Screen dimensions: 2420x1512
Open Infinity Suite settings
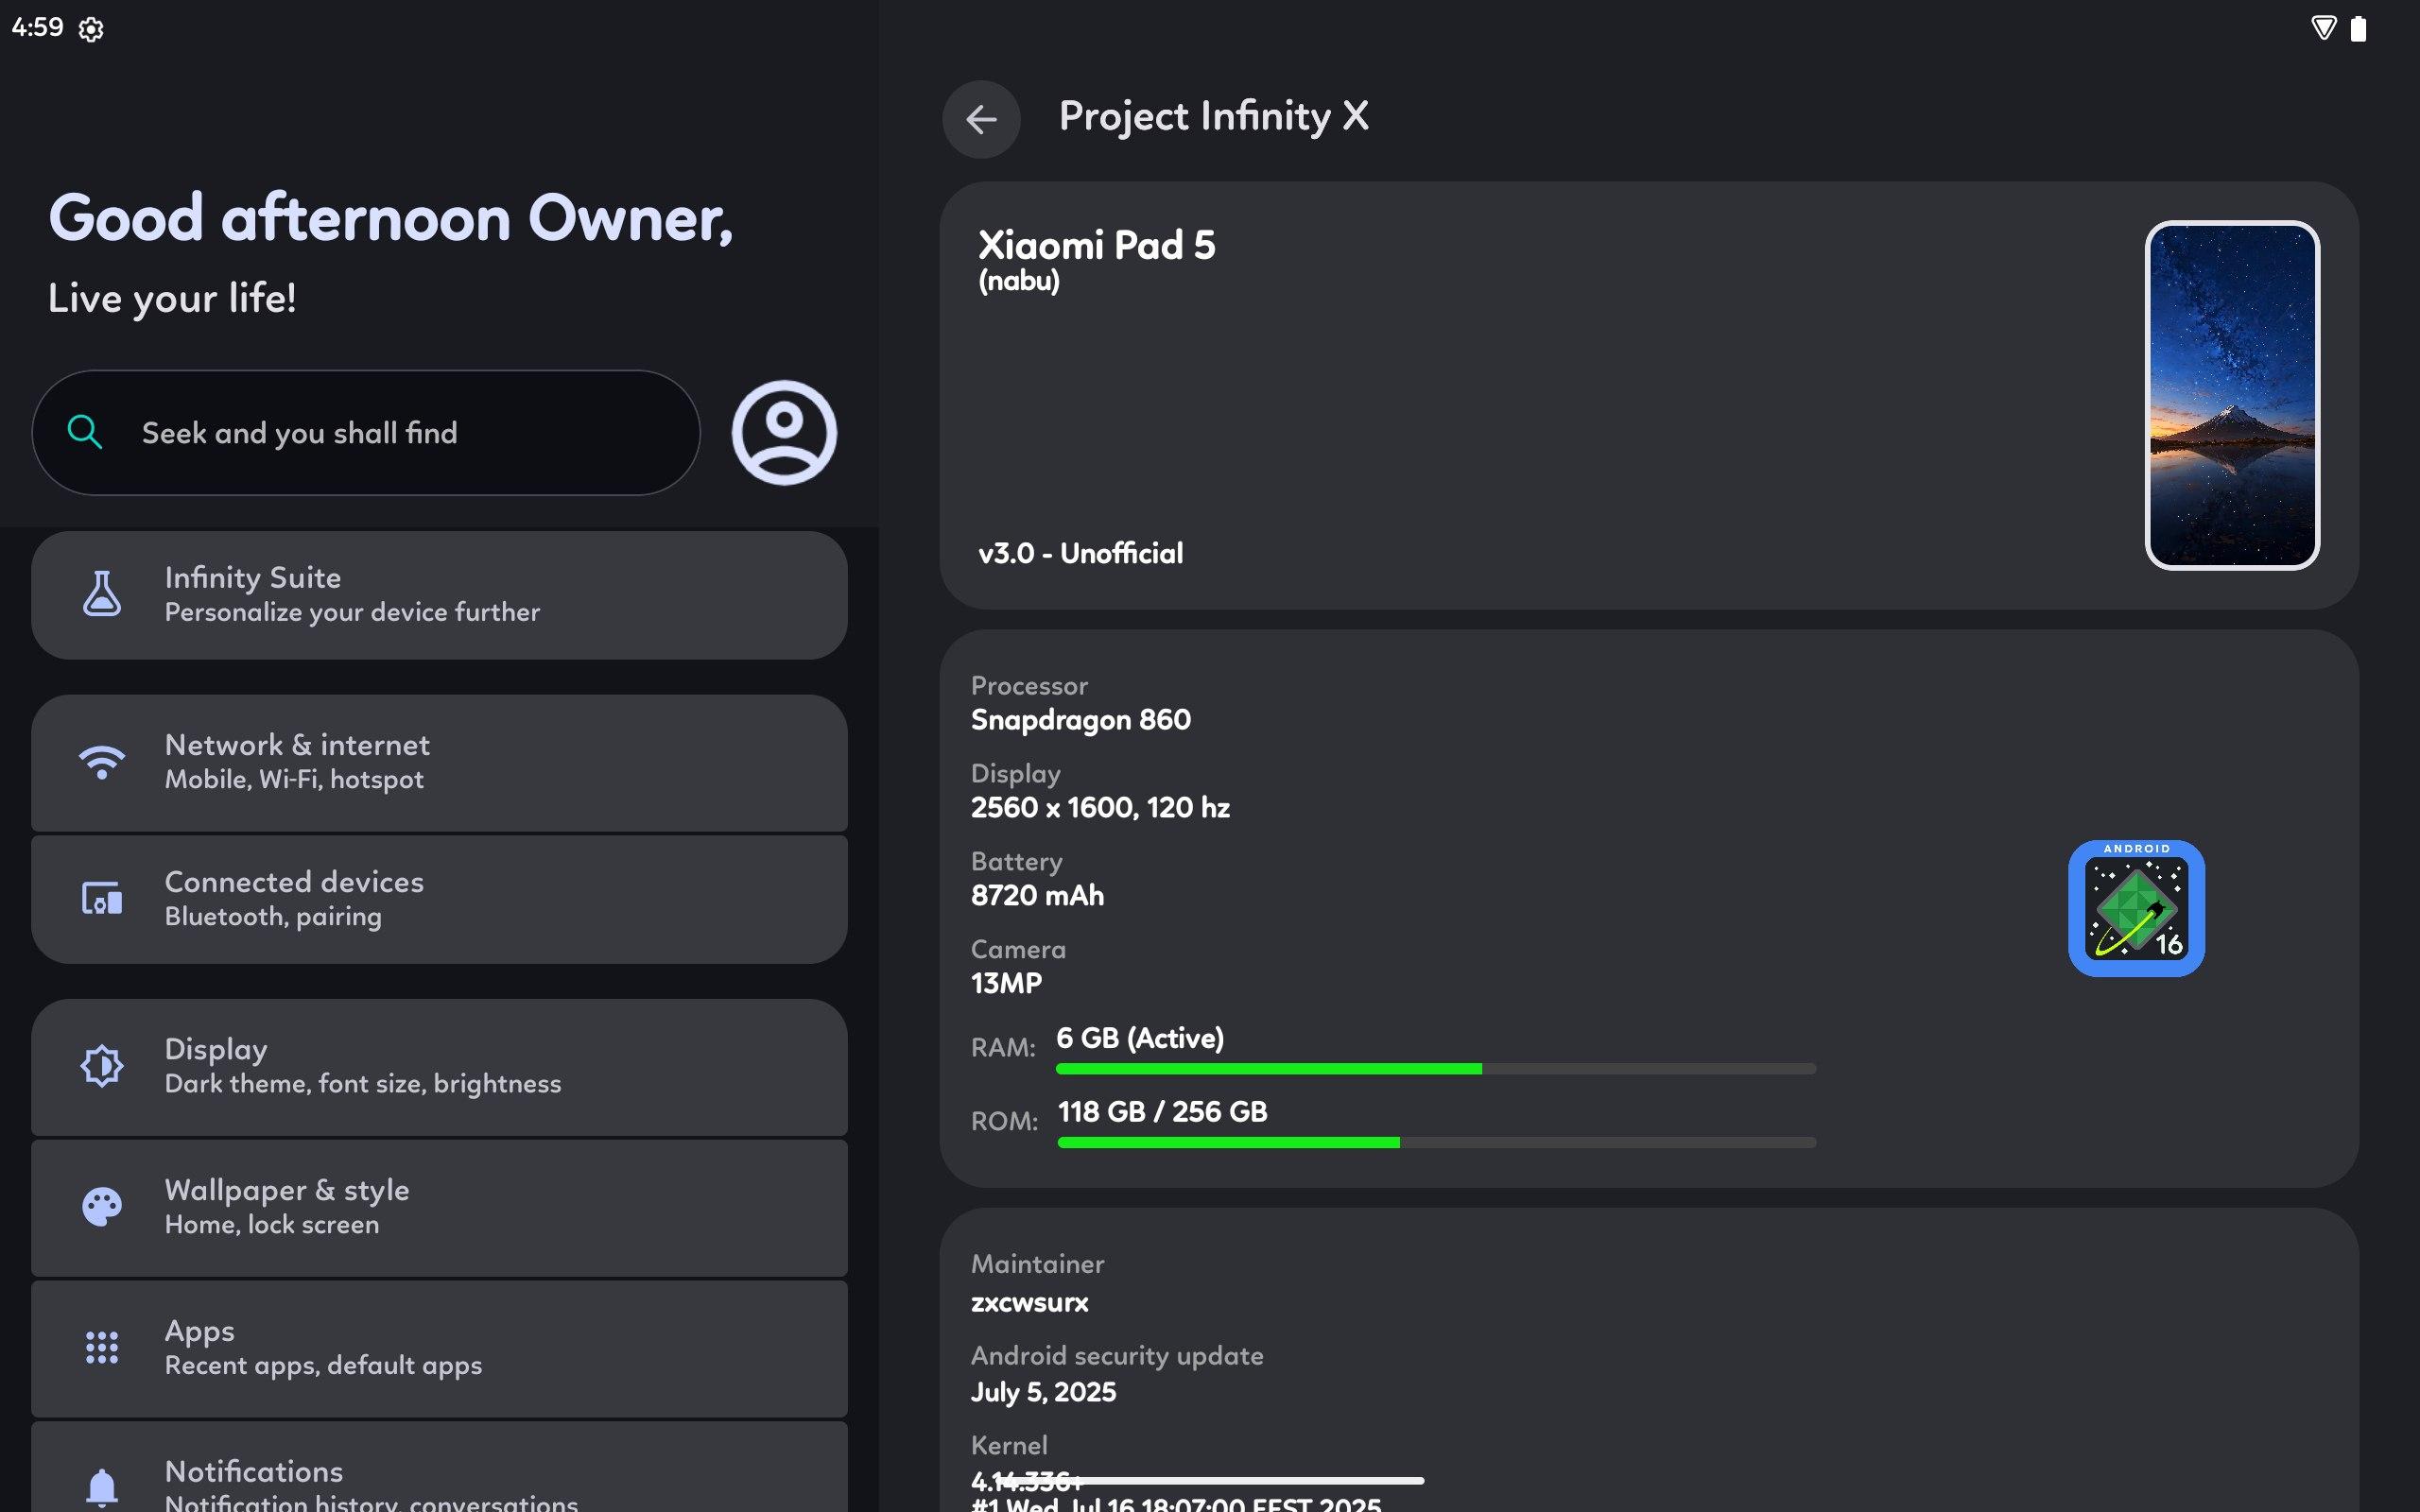[439, 594]
